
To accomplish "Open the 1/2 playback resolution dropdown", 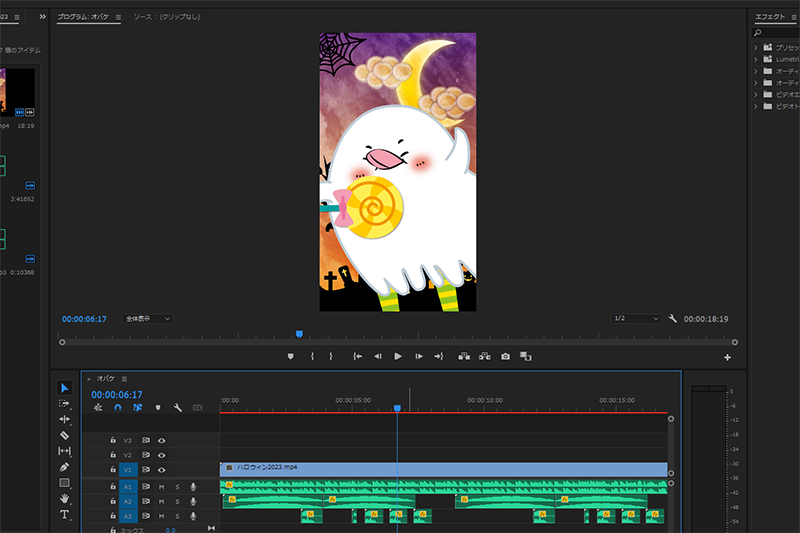I will [x=636, y=318].
